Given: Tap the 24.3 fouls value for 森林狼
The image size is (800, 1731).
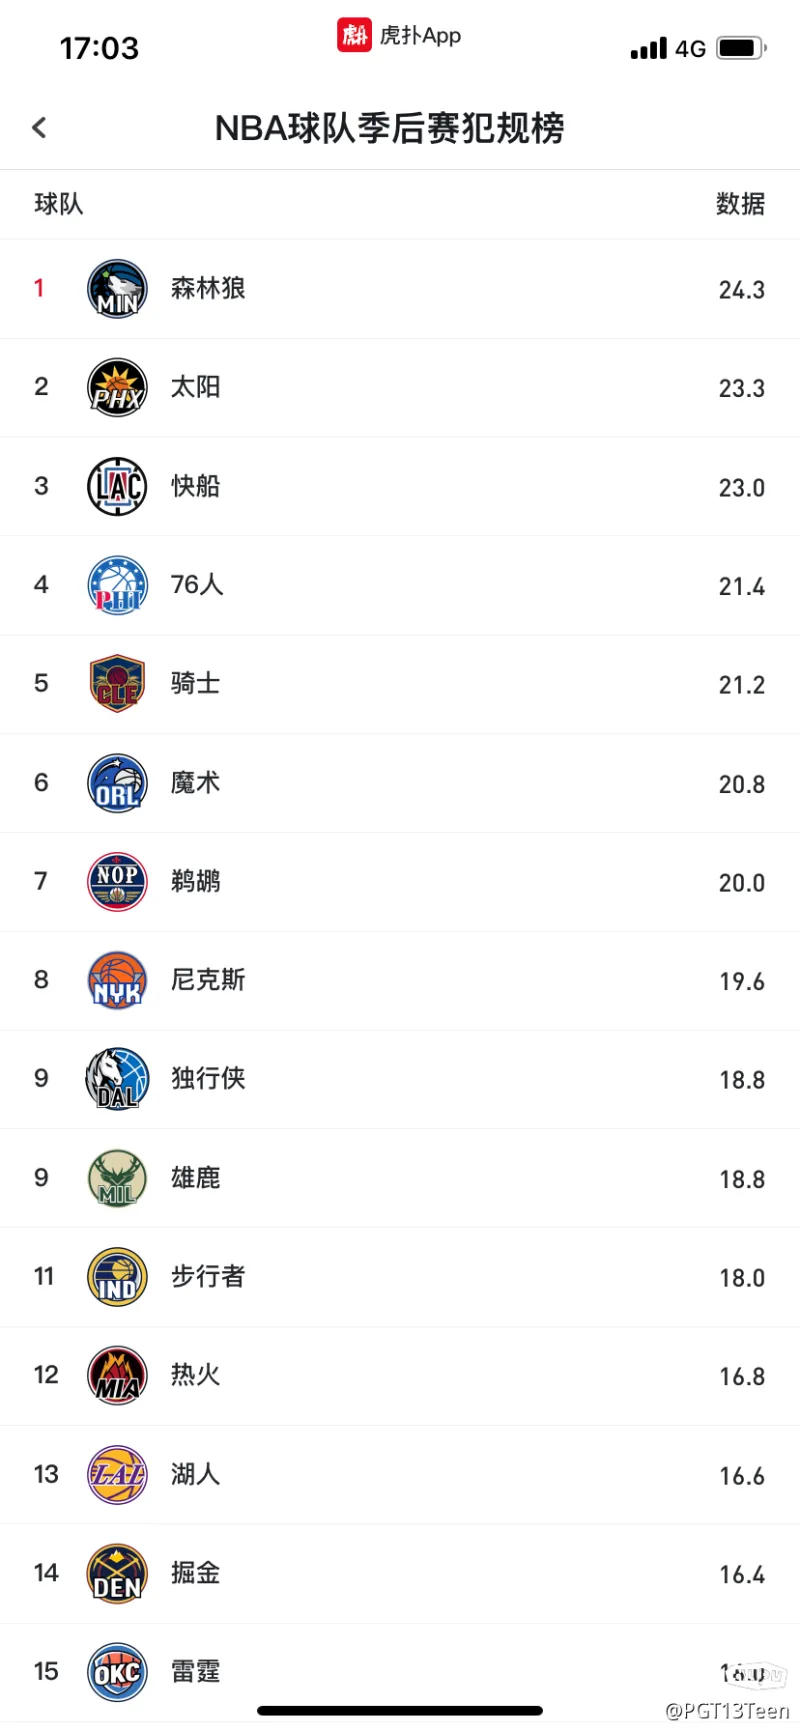Looking at the screenshot, I should point(742,290).
